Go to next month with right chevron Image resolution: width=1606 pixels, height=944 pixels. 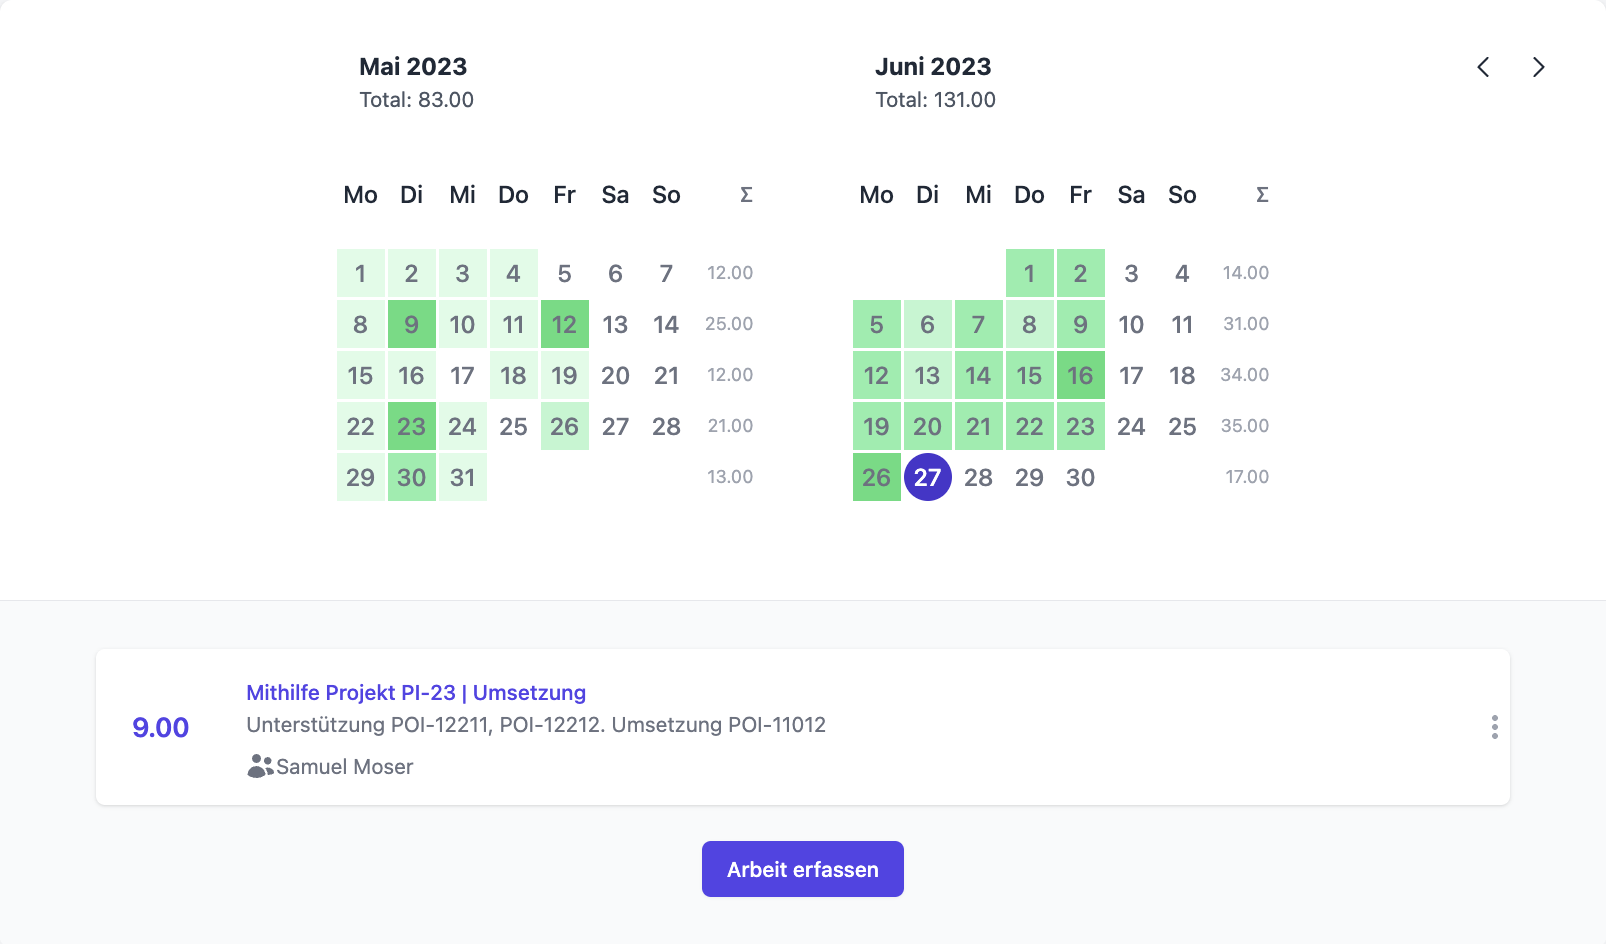tap(1538, 67)
